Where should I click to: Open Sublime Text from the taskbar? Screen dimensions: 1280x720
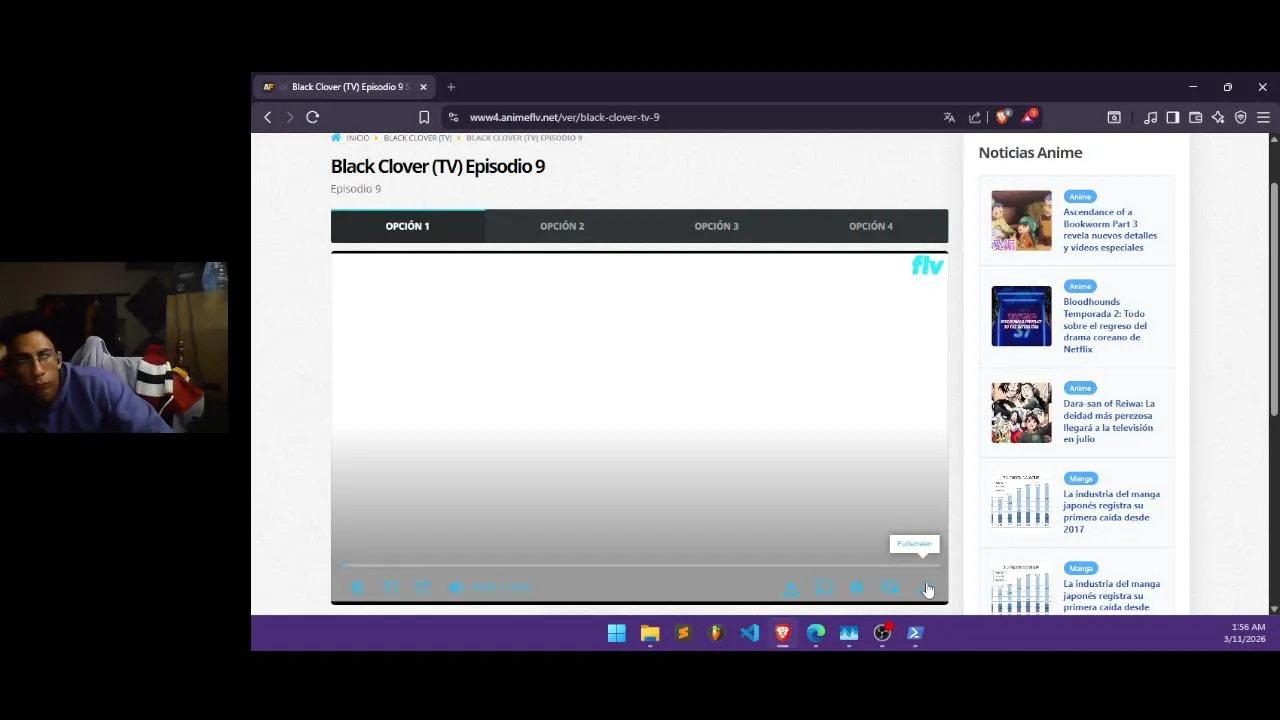click(x=683, y=633)
